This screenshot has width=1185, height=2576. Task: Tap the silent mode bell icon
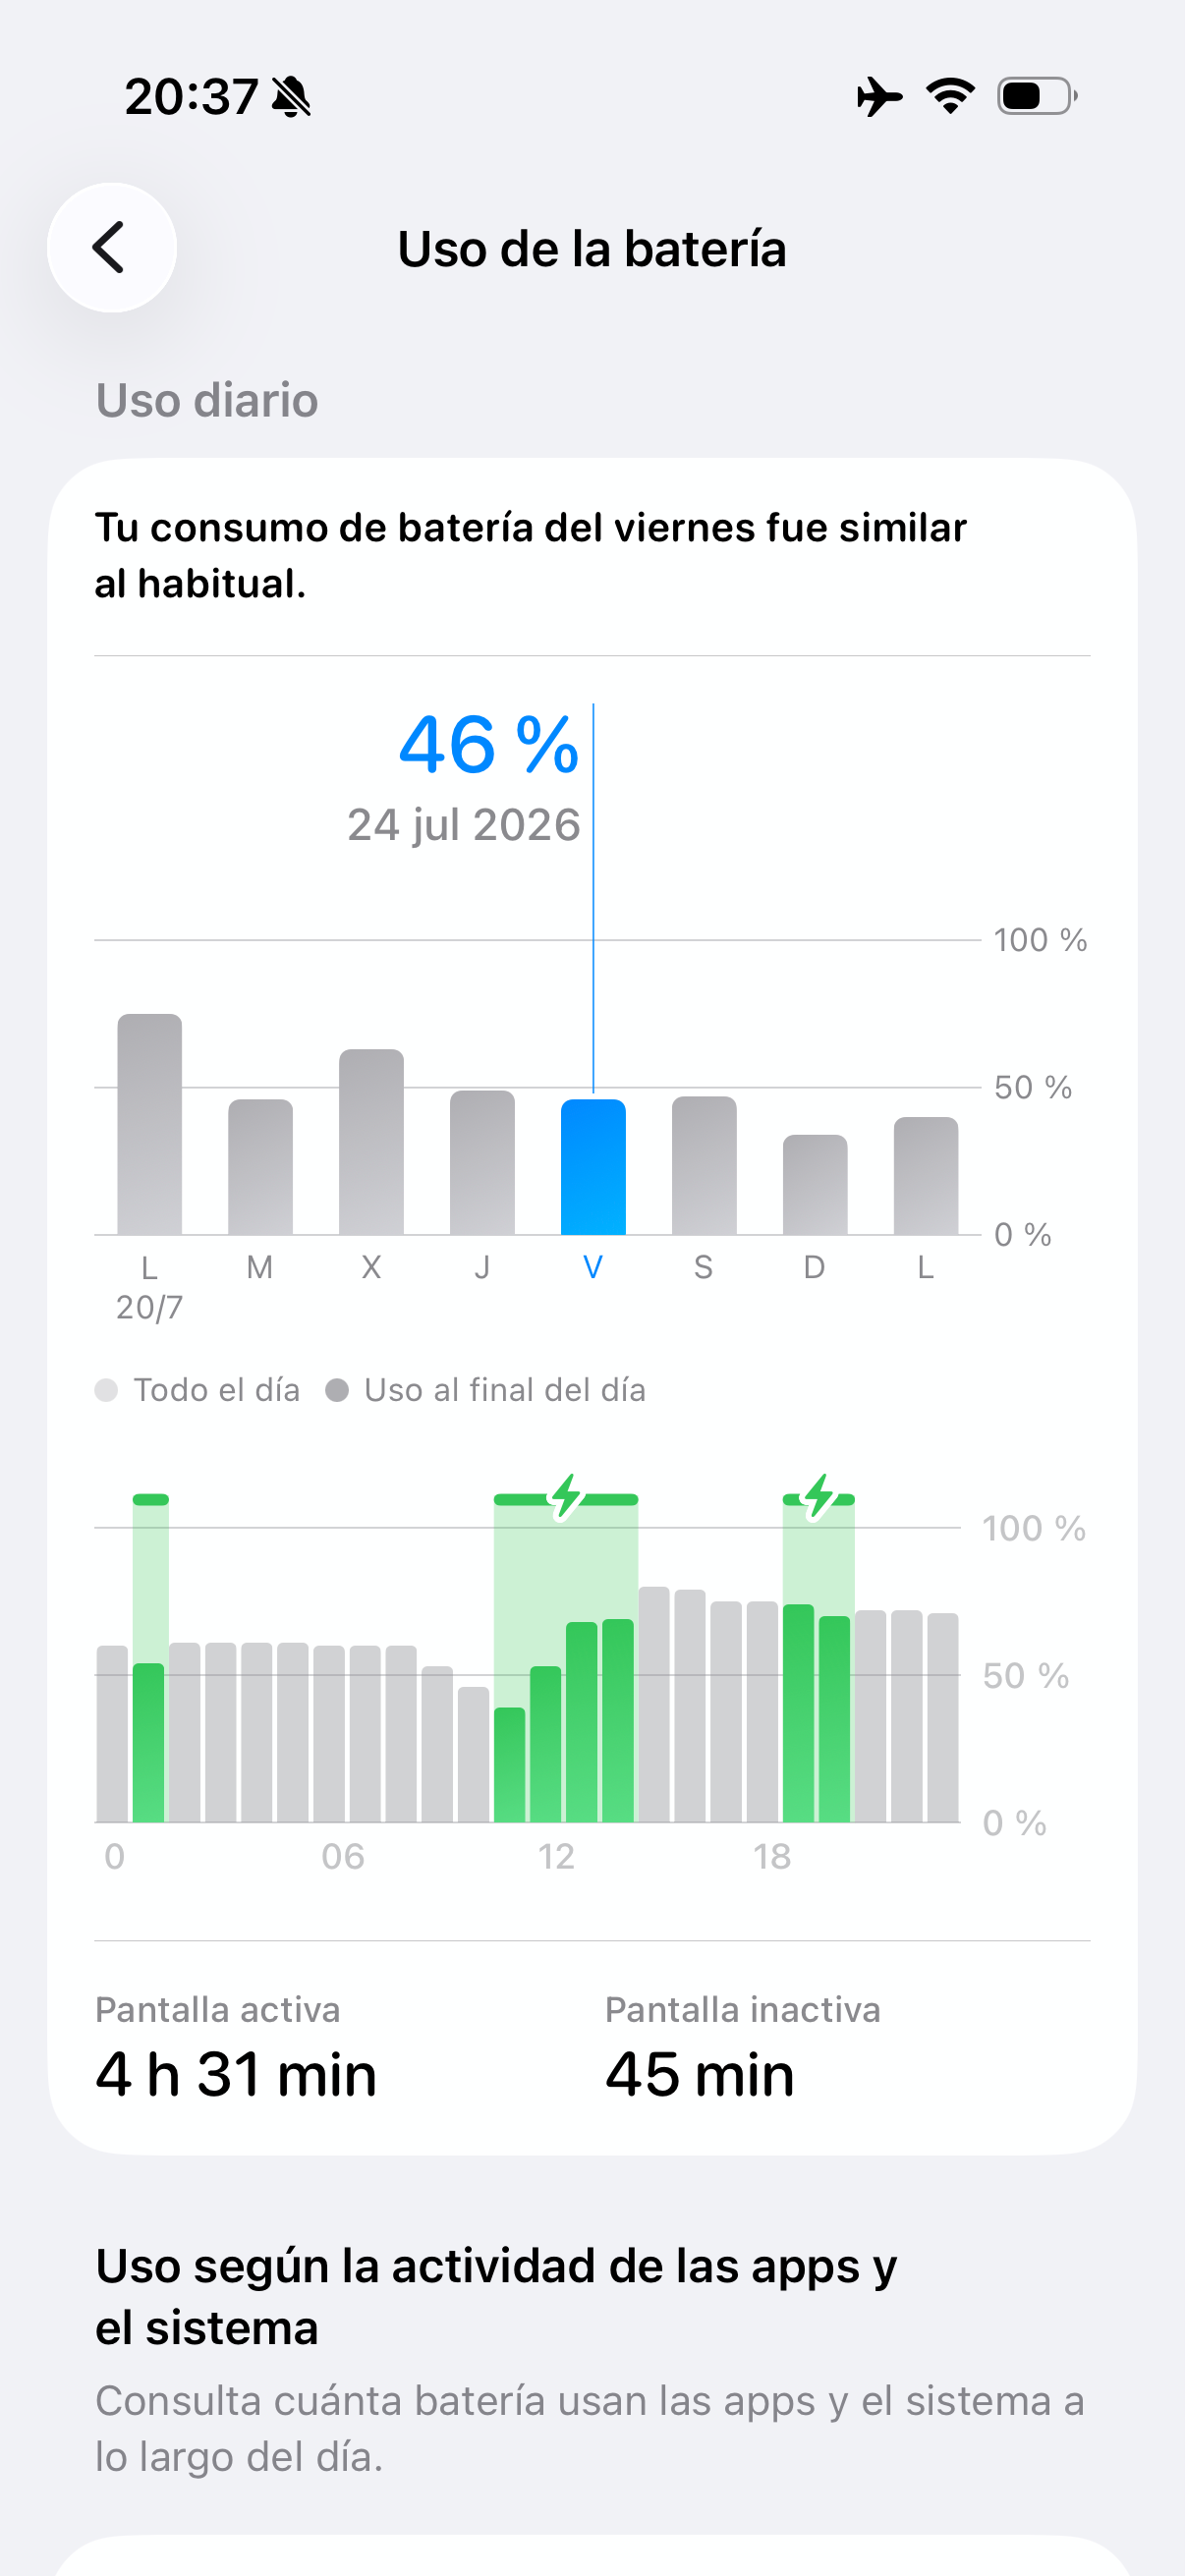(x=291, y=98)
